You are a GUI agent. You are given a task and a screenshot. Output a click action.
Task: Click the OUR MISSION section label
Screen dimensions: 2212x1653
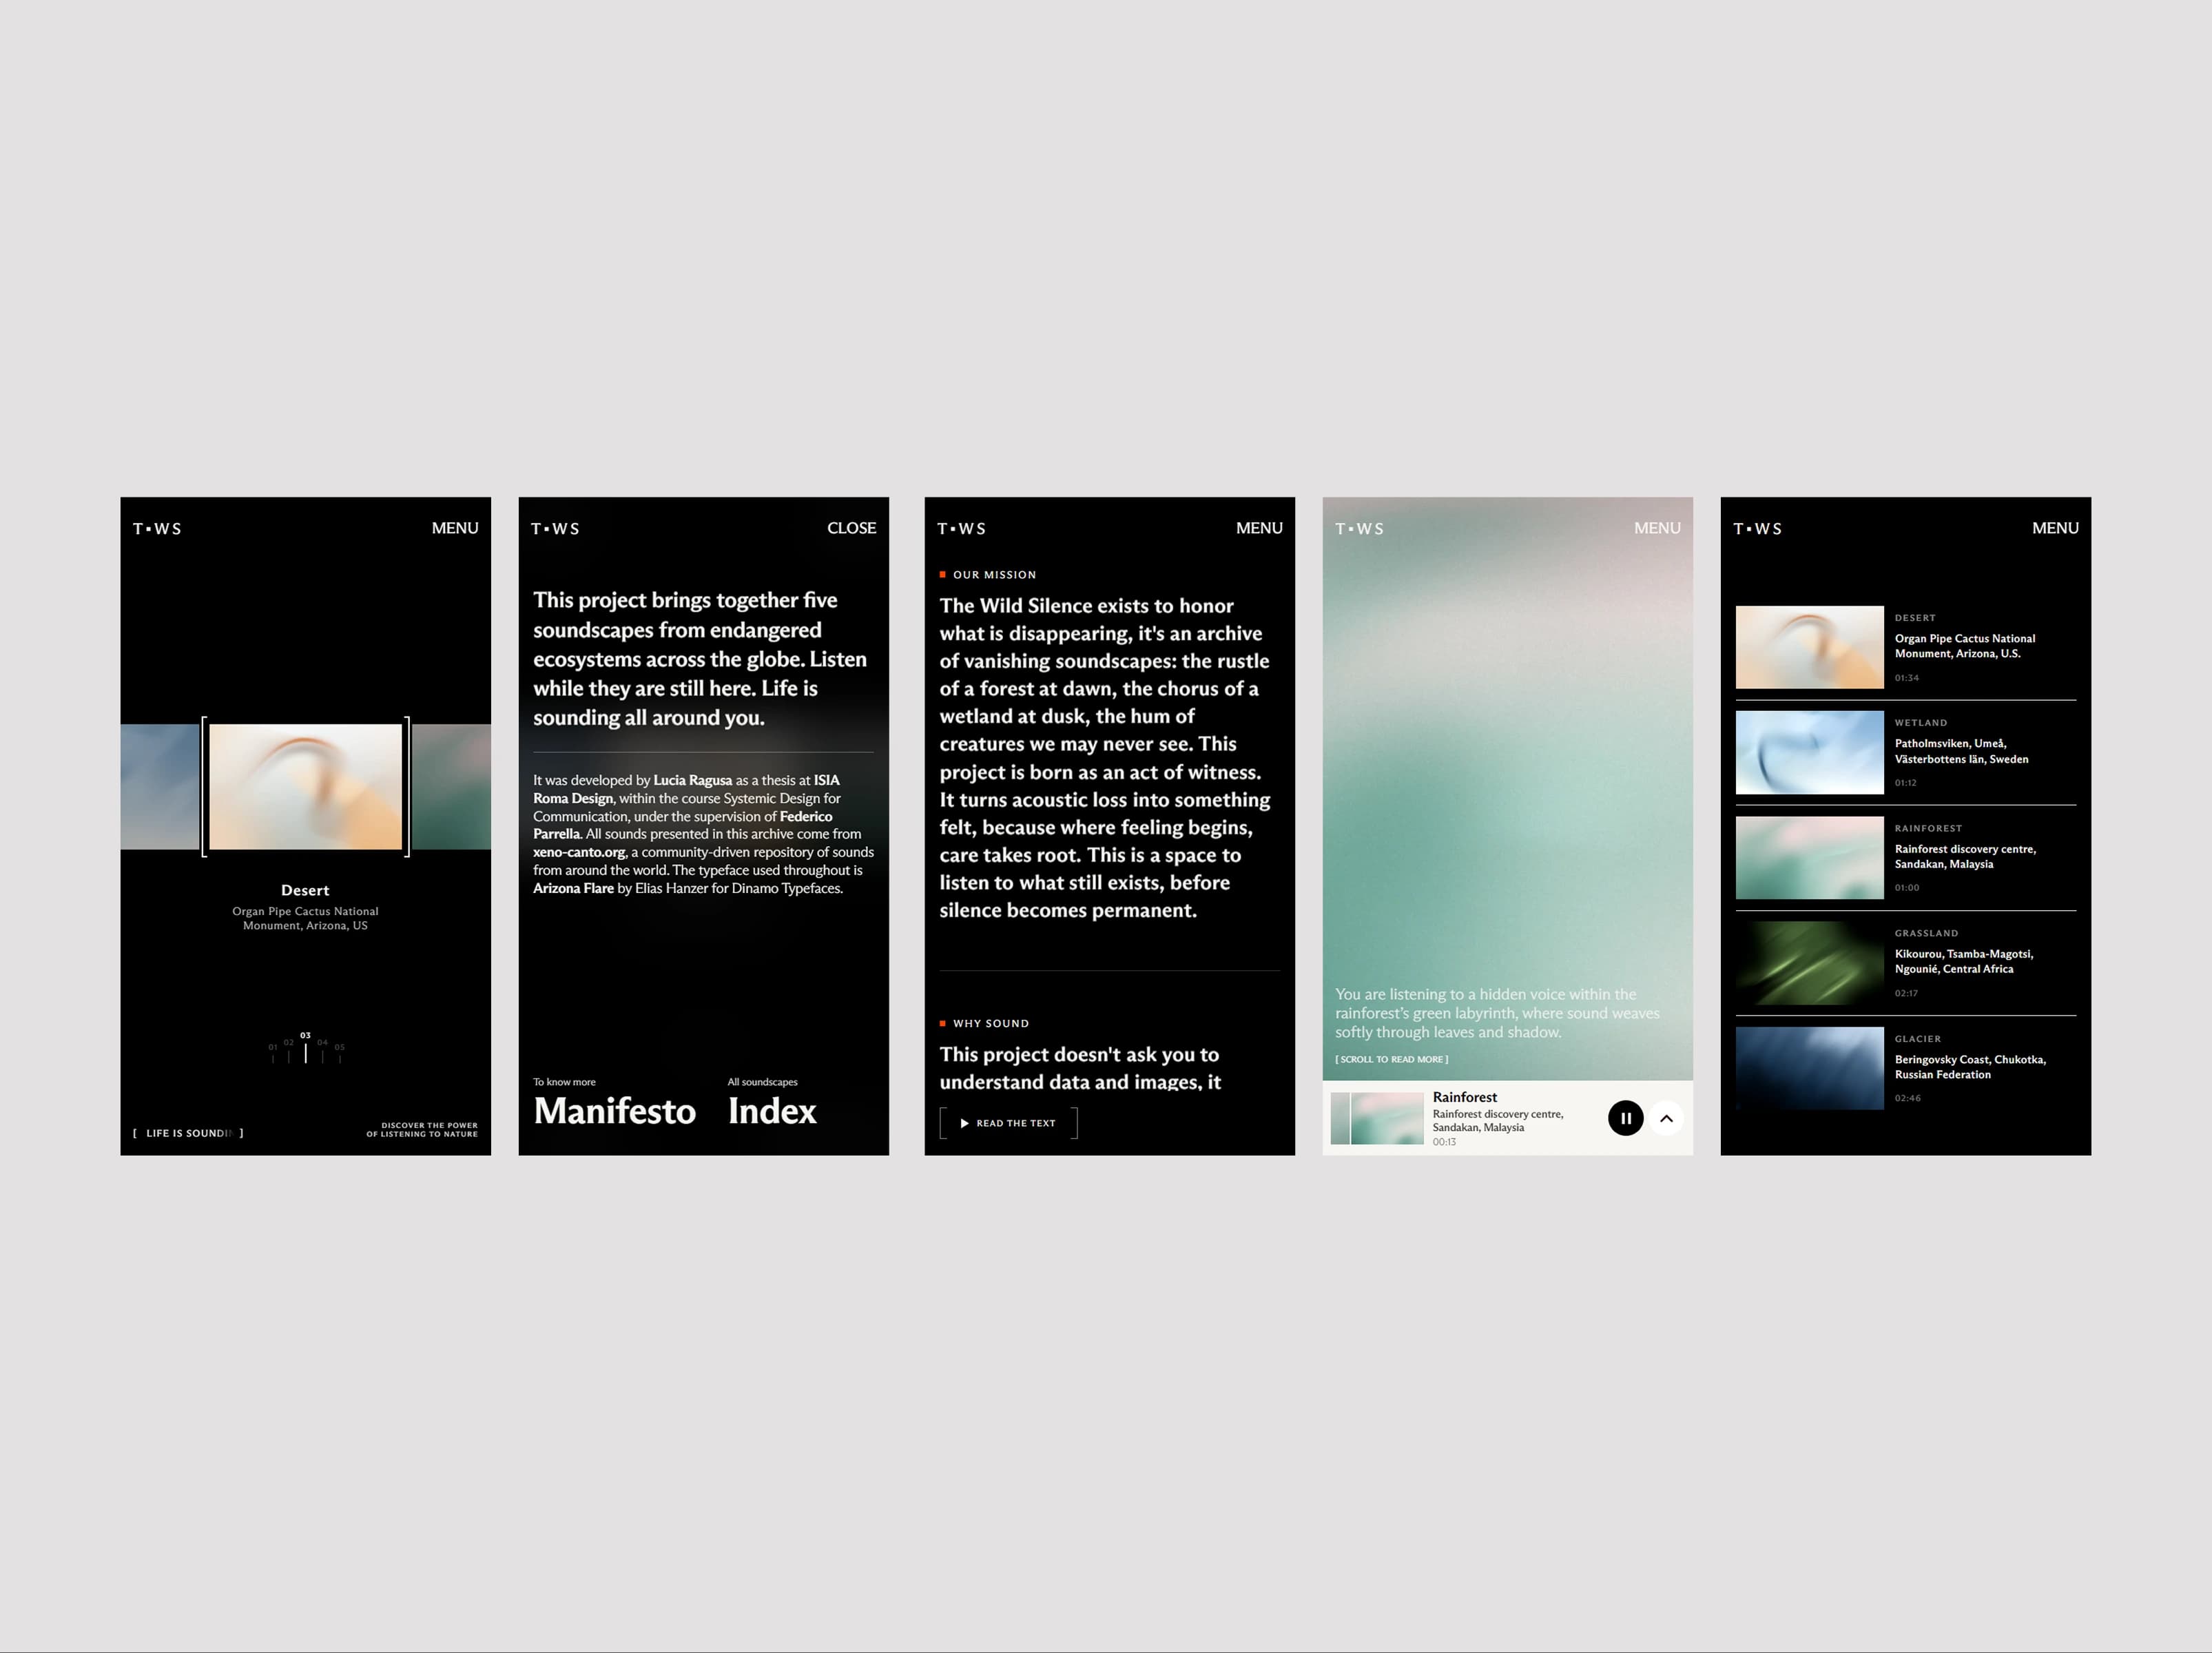[988, 575]
